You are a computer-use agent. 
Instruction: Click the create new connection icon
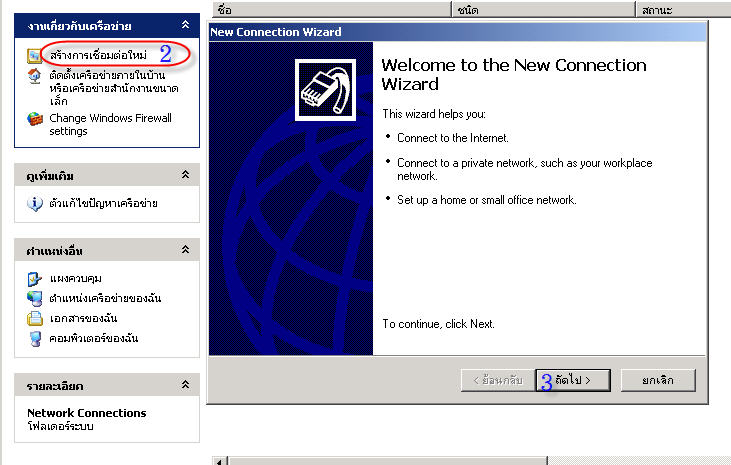(34, 56)
